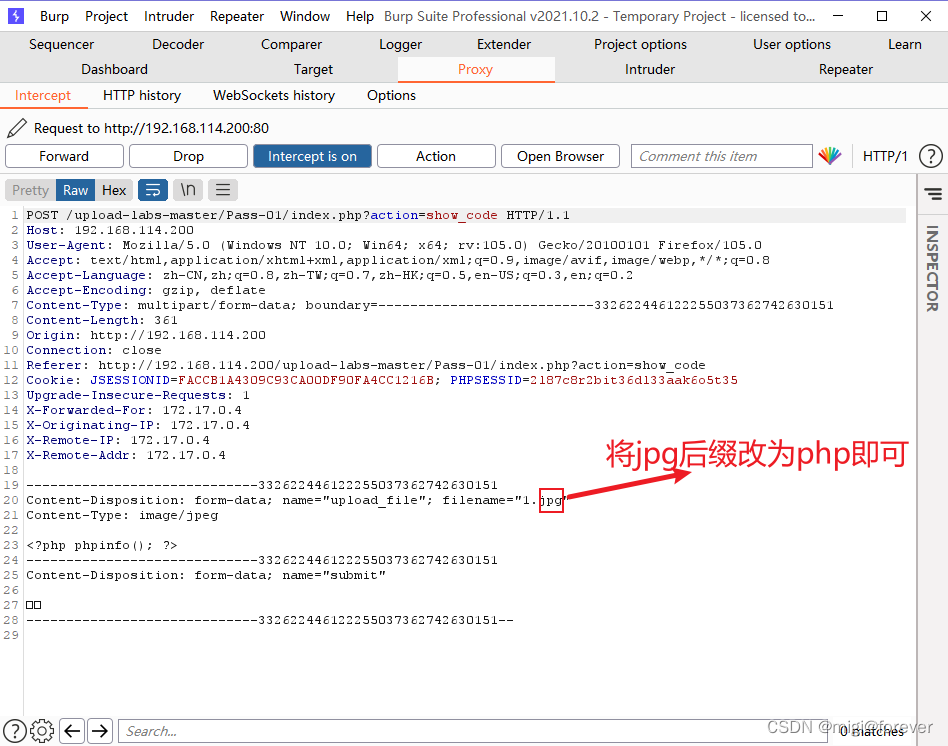Image resolution: width=948 pixels, height=746 pixels.
Task: Switch to the Dashboard tab
Action: pyautogui.click(x=114, y=70)
